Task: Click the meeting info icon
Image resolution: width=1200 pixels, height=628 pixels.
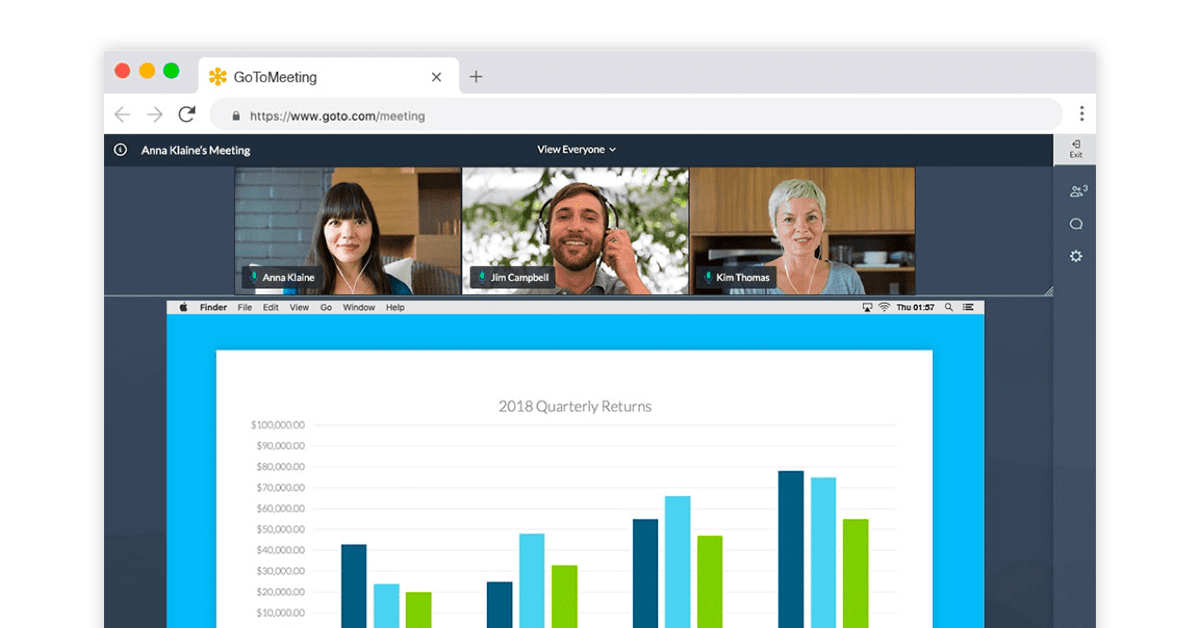Action: coord(121,150)
